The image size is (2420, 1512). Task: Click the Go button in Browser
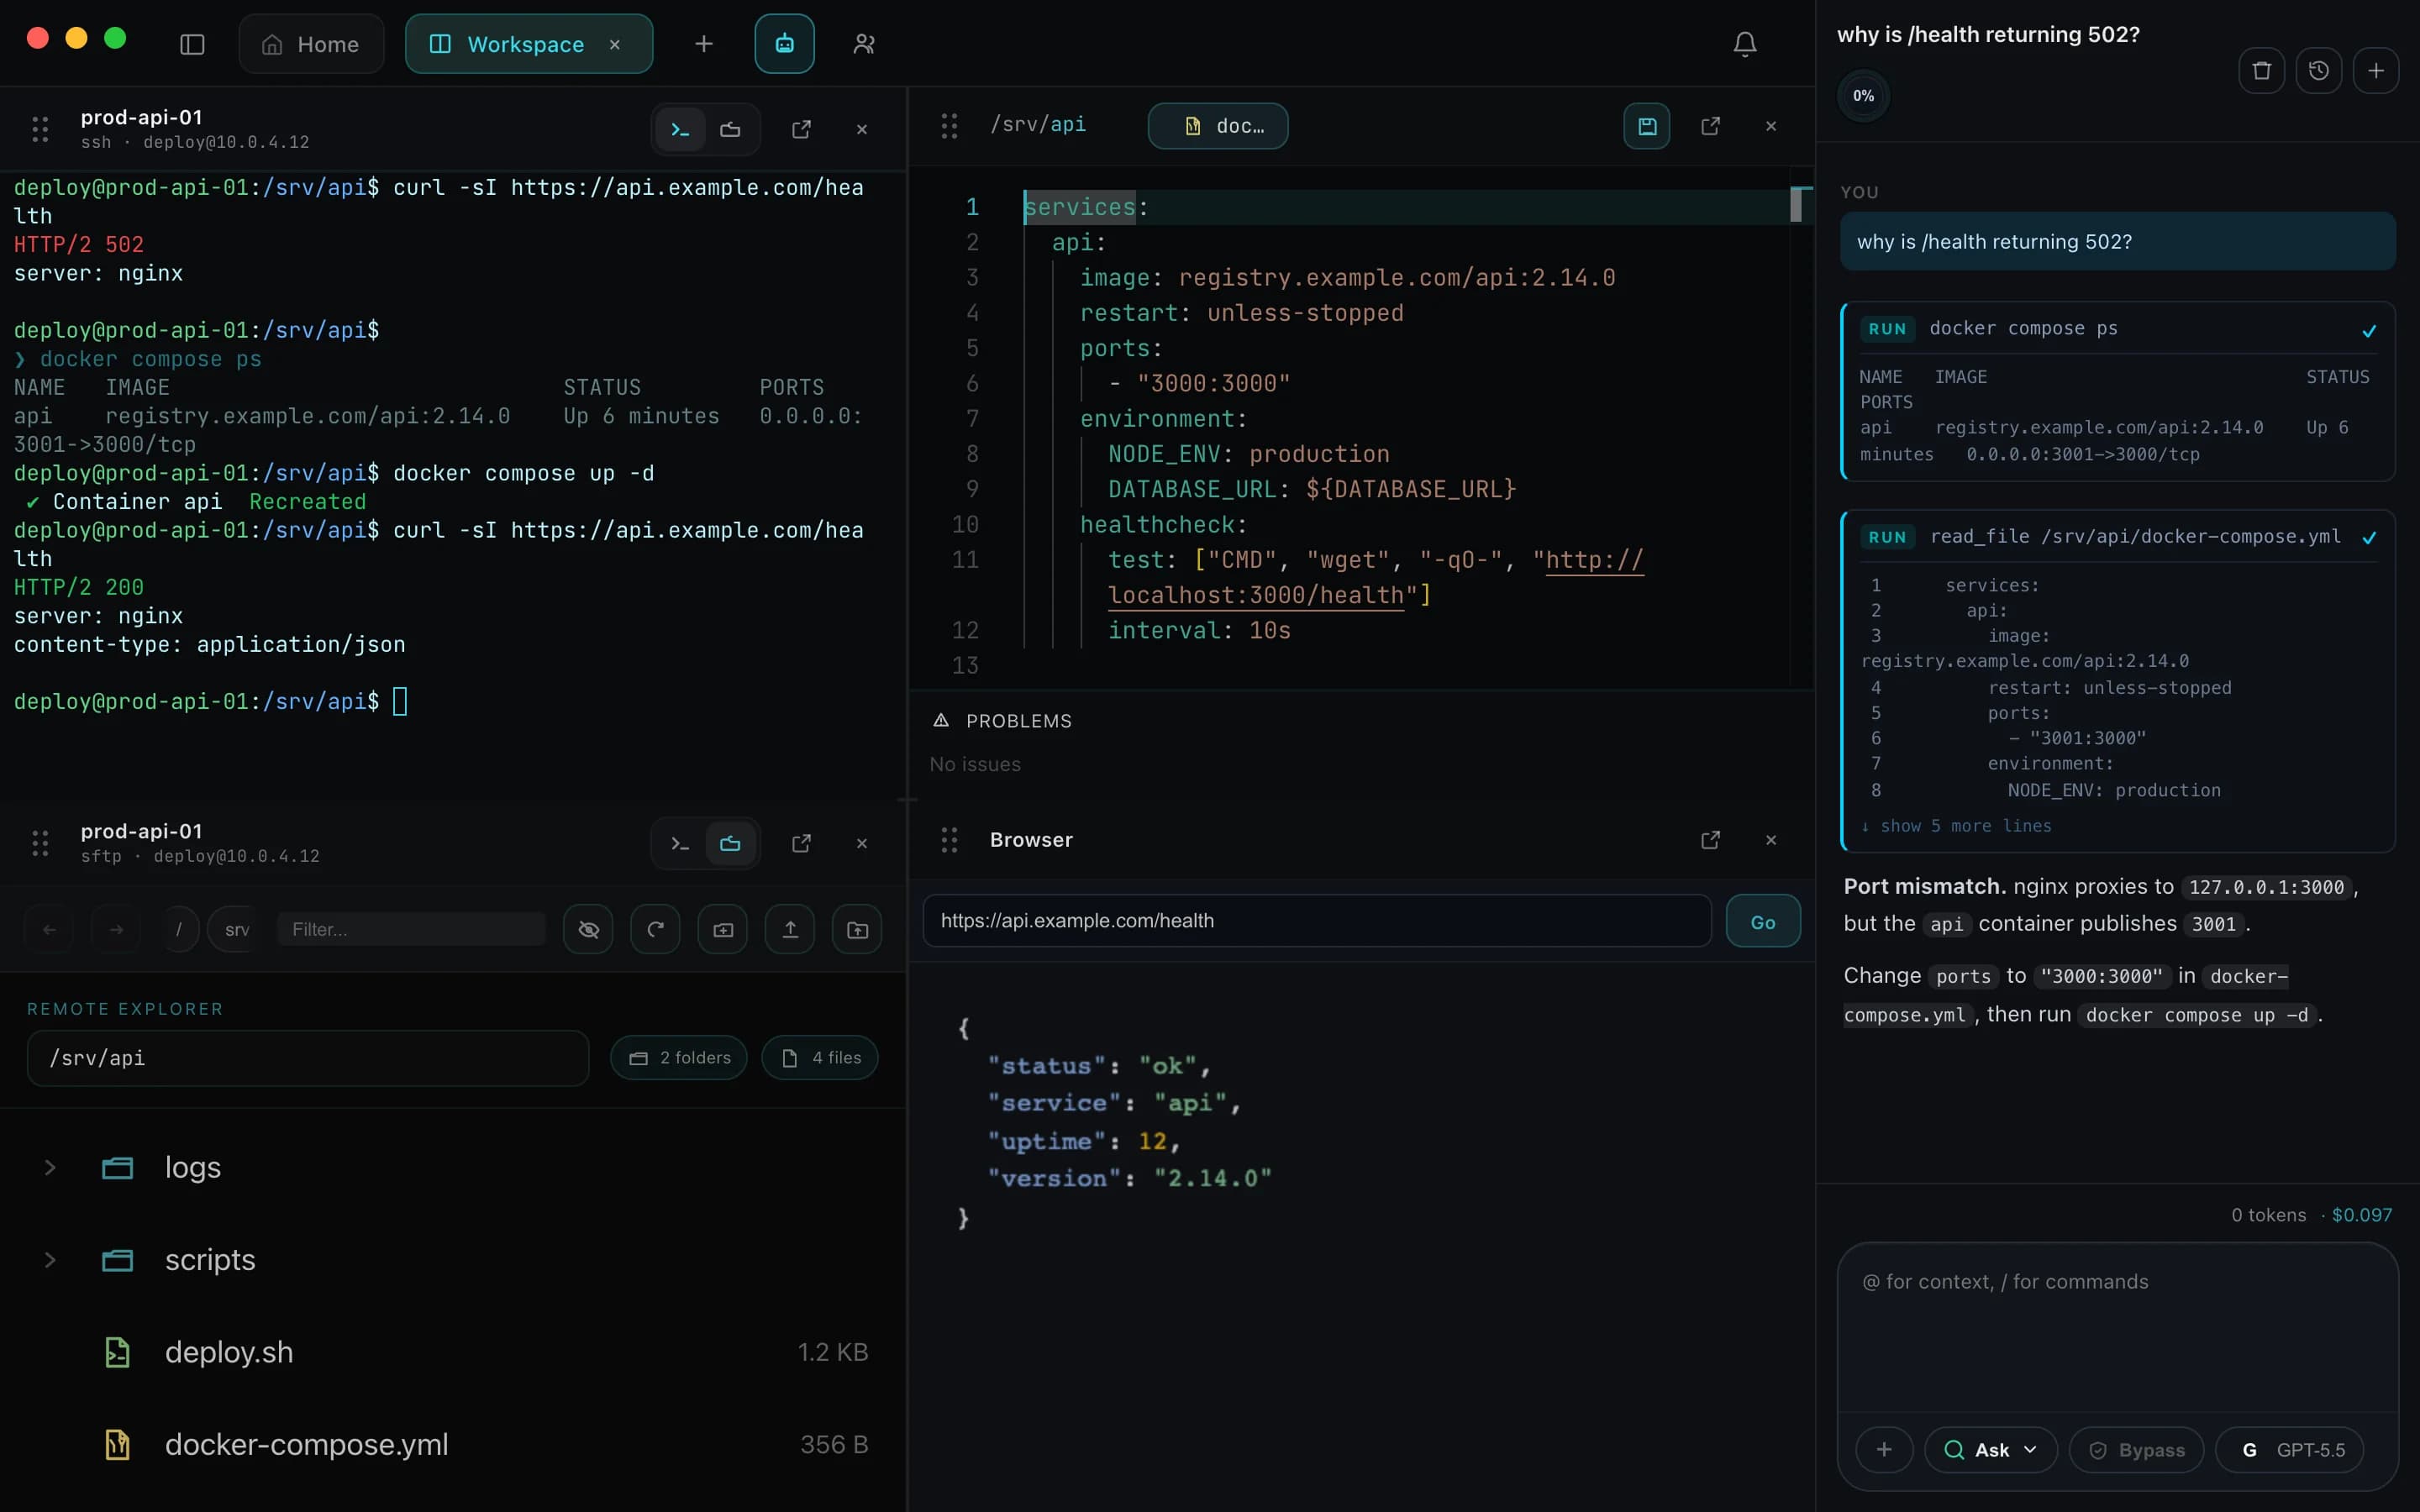pyautogui.click(x=1763, y=922)
